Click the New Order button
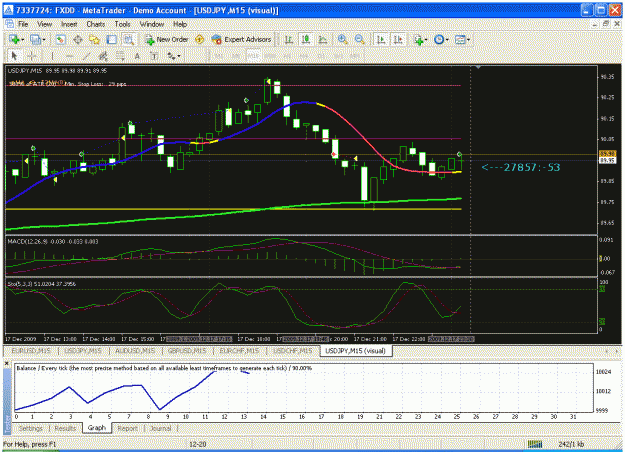This screenshot has width=625, height=452. [167, 39]
